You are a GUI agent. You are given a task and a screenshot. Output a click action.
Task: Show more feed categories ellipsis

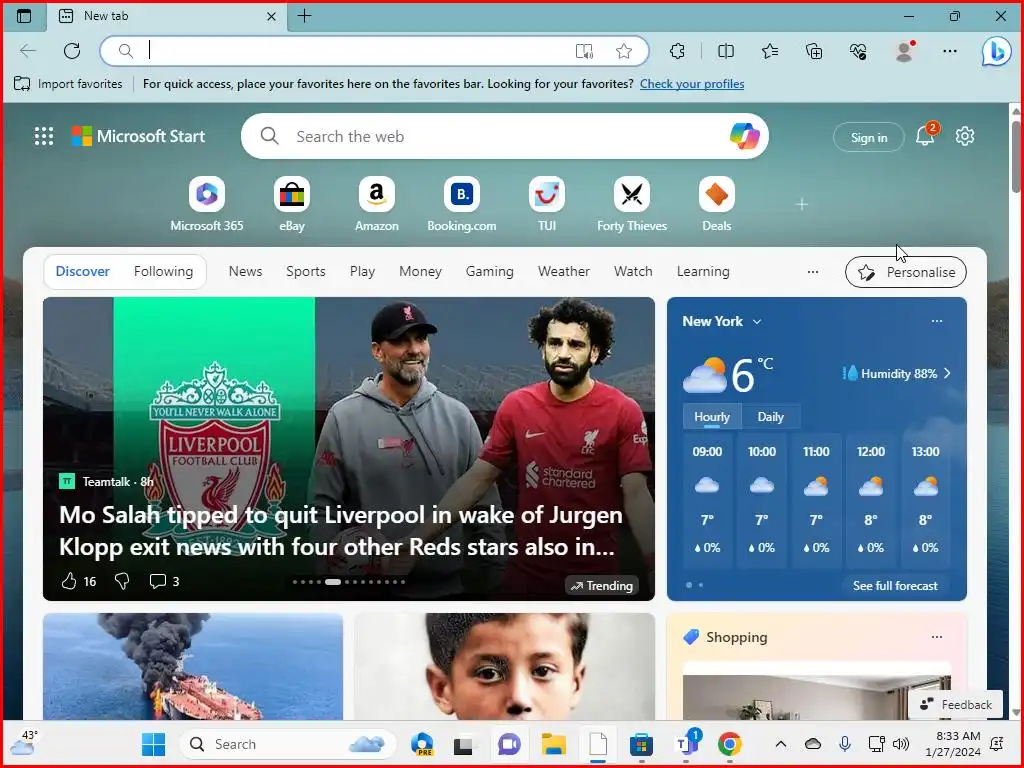pyautogui.click(x=813, y=272)
